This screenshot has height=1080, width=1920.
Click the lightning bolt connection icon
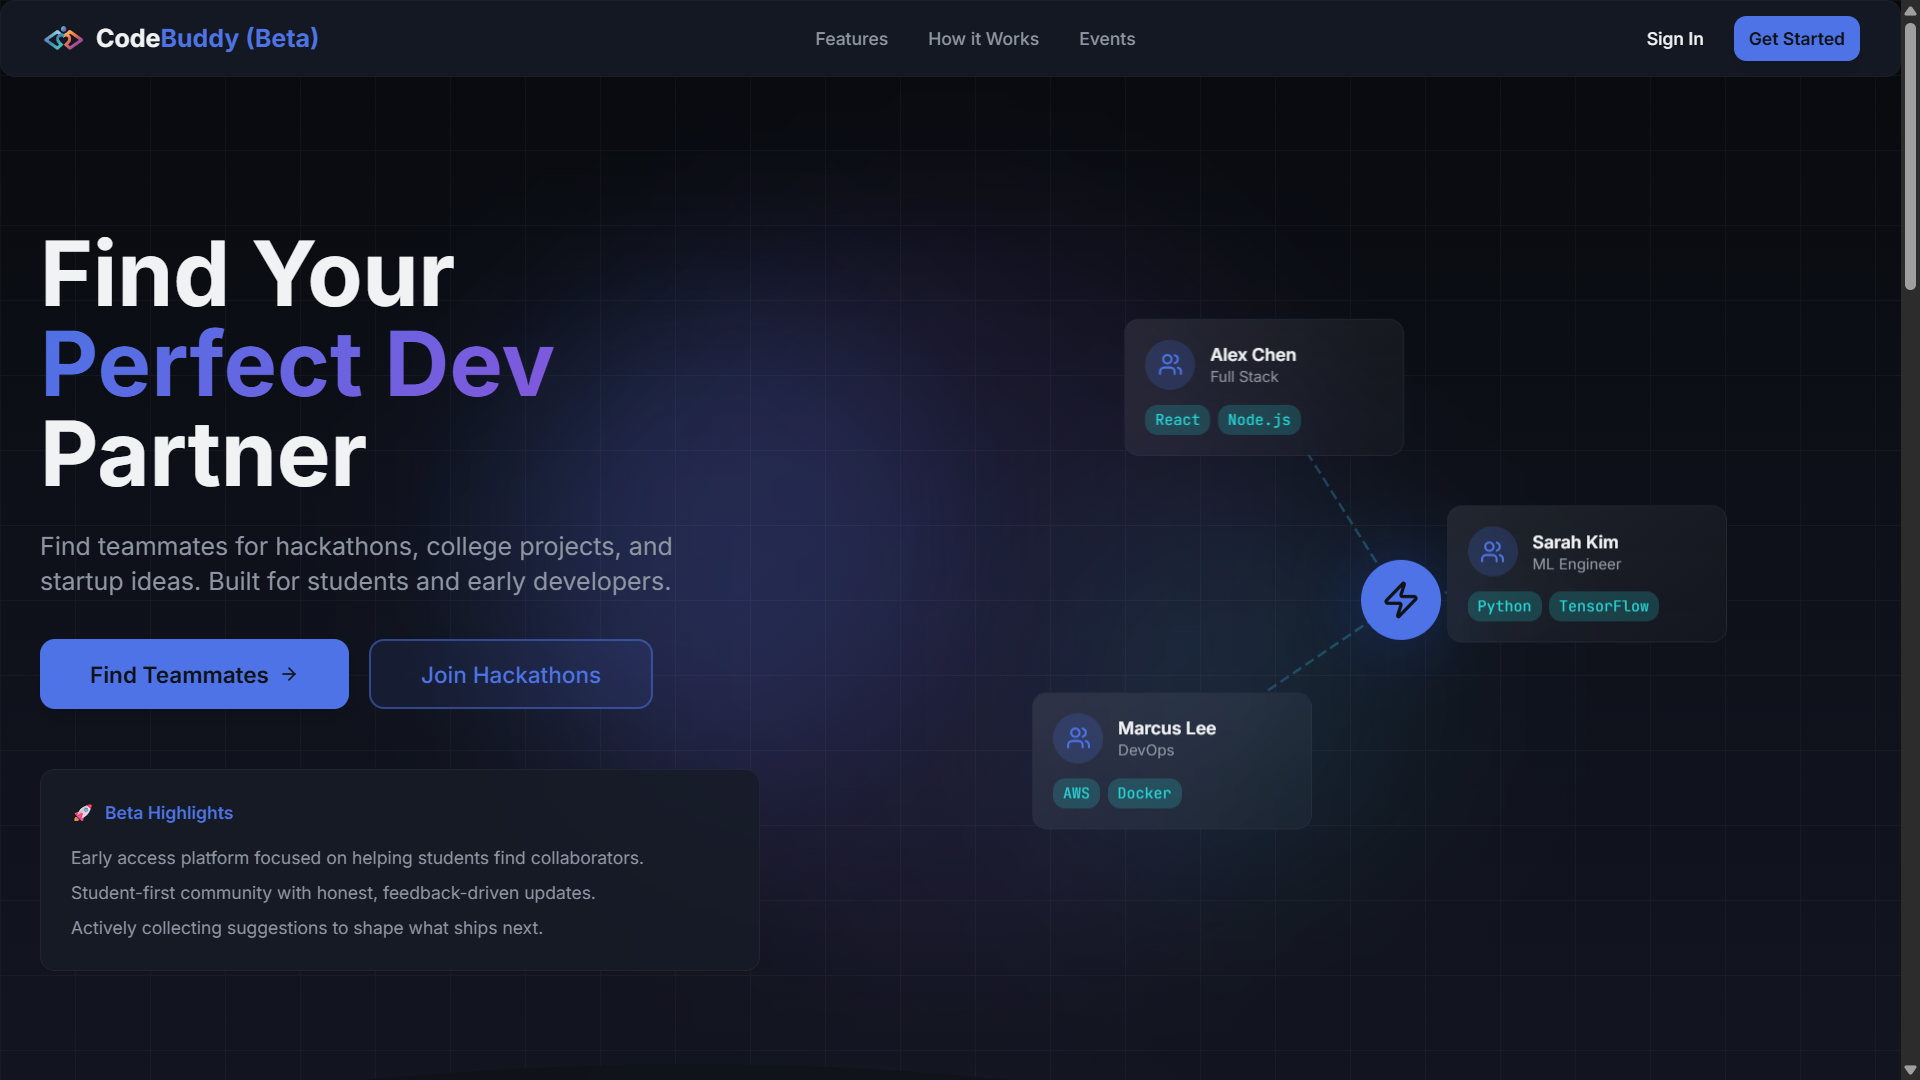coord(1400,600)
